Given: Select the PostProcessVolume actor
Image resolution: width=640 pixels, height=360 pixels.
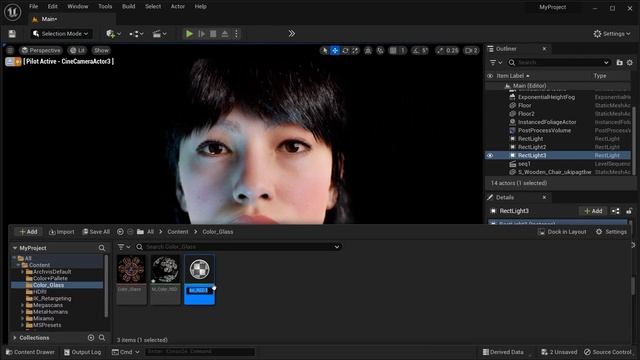Looking at the screenshot, I should click(544, 131).
